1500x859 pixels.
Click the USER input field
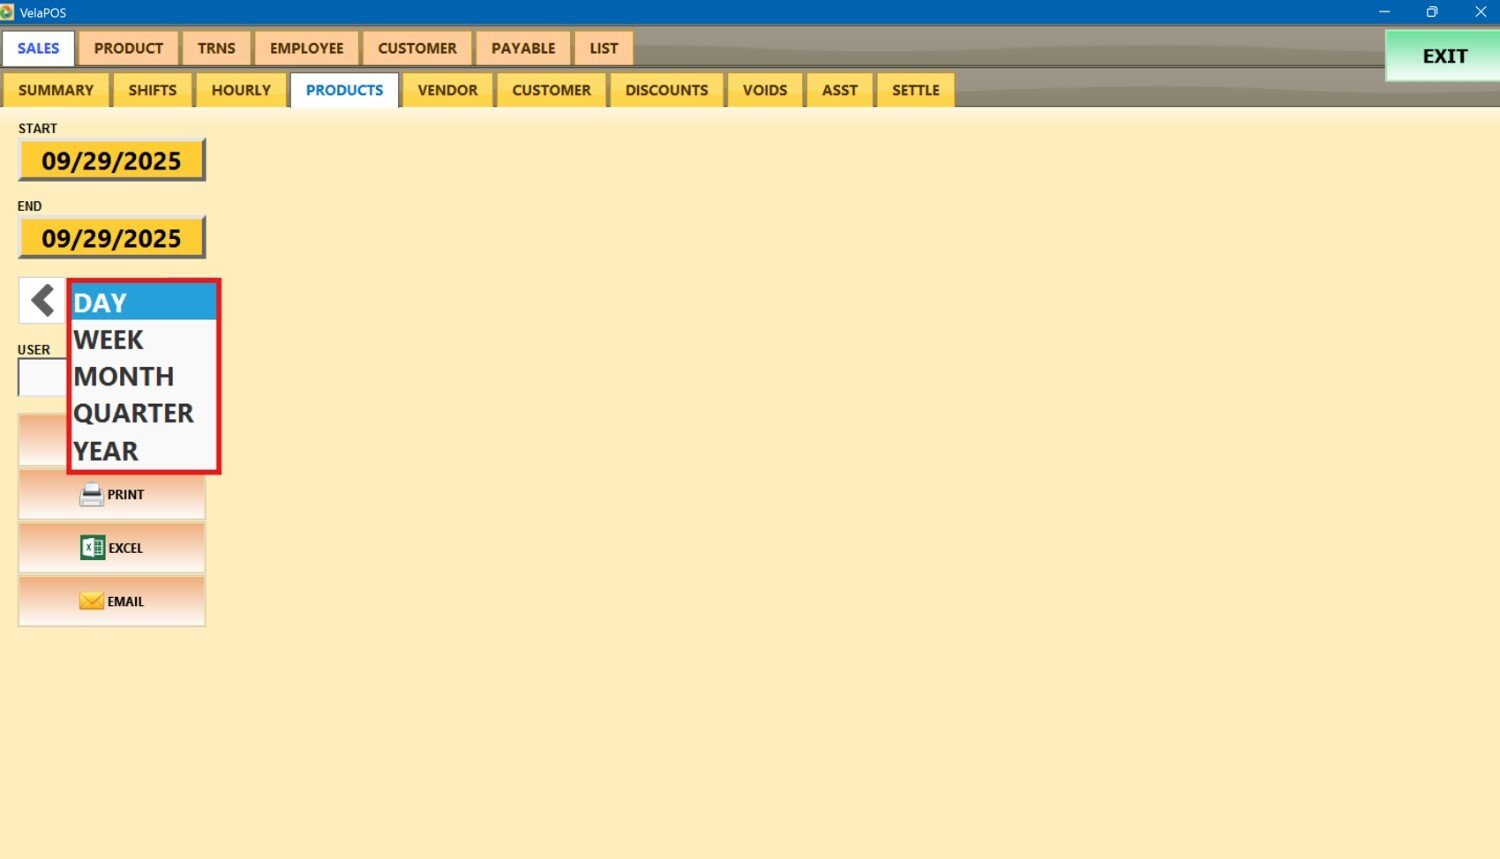point(42,378)
